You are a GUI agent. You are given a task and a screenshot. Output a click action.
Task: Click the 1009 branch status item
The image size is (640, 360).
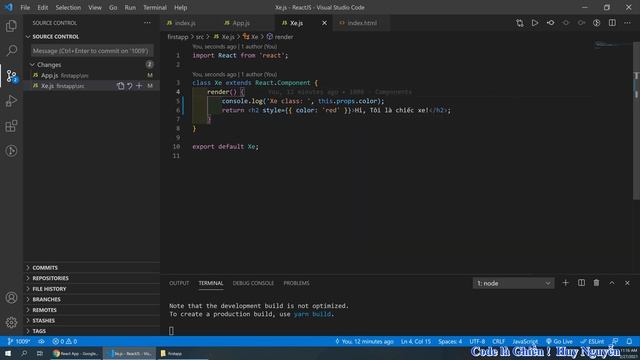tap(19, 341)
